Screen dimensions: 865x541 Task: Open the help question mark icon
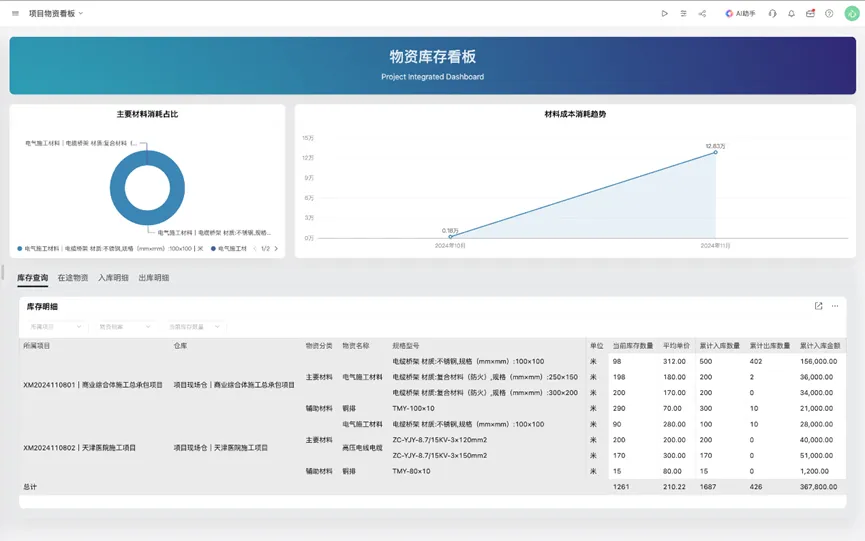(829, 14)
